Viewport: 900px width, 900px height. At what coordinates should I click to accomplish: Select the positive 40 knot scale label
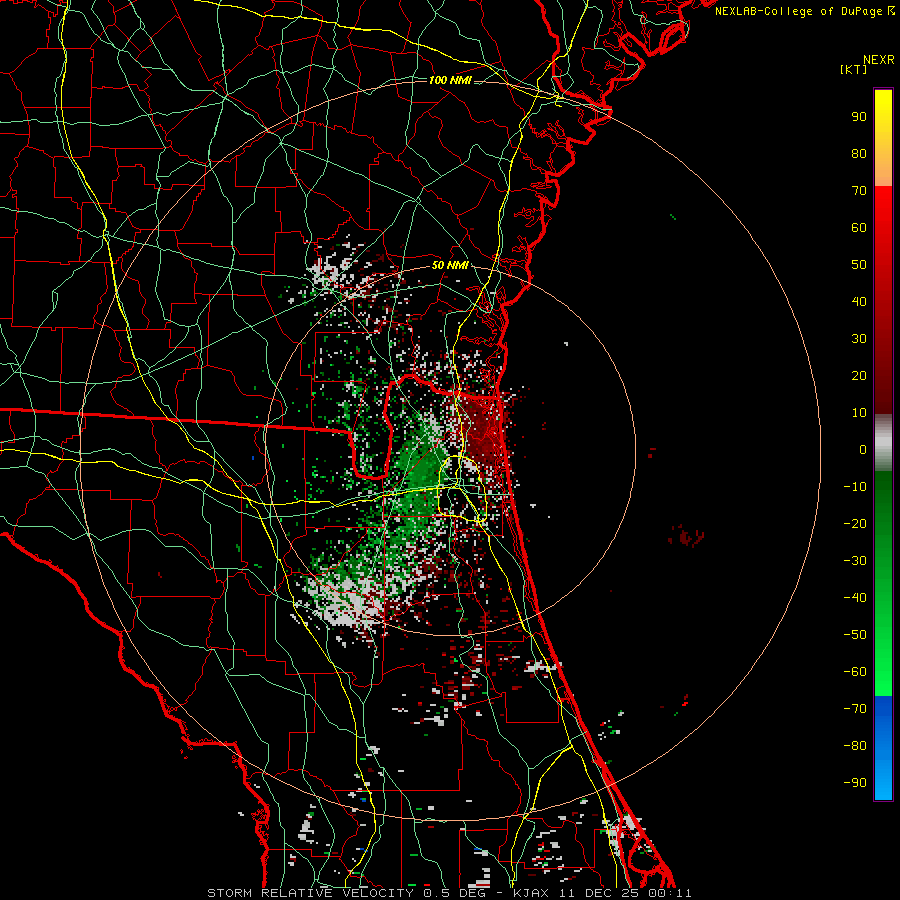pos(859,302)
